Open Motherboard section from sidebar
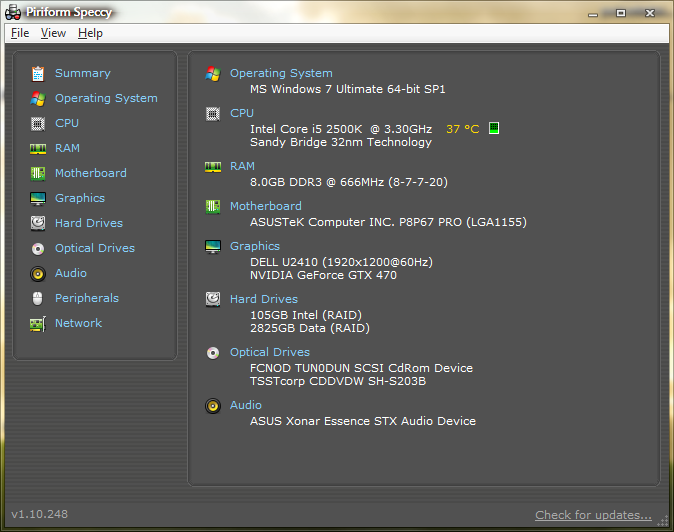The height and width of the screenshot is (532, 674). coord(91,173)
